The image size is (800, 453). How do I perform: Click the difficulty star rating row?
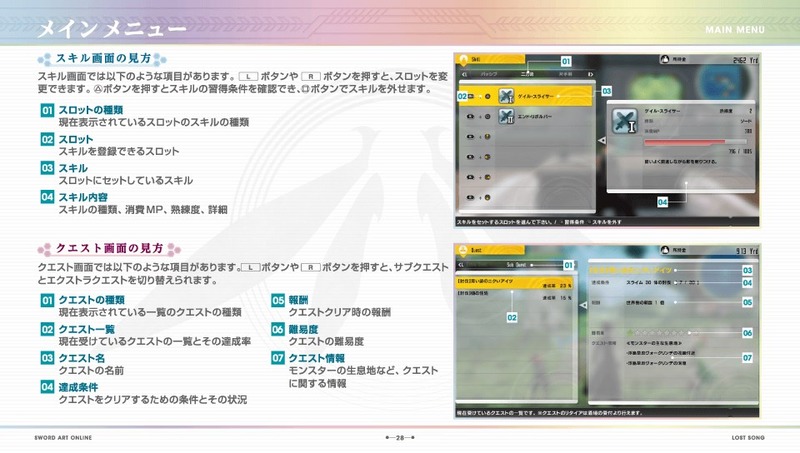[x=662, y=333]
